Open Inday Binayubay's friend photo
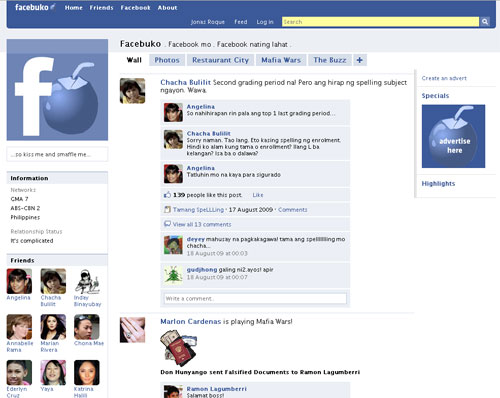500x398 pixels. click(87, 281)
